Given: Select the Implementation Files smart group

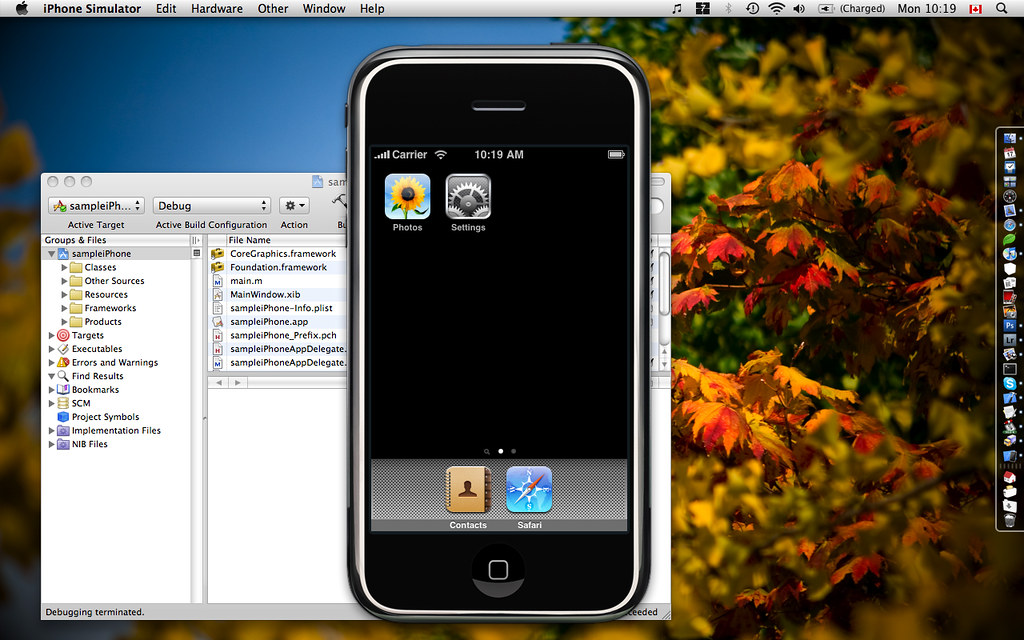Looking at the screenshot, I should (116, 430).
